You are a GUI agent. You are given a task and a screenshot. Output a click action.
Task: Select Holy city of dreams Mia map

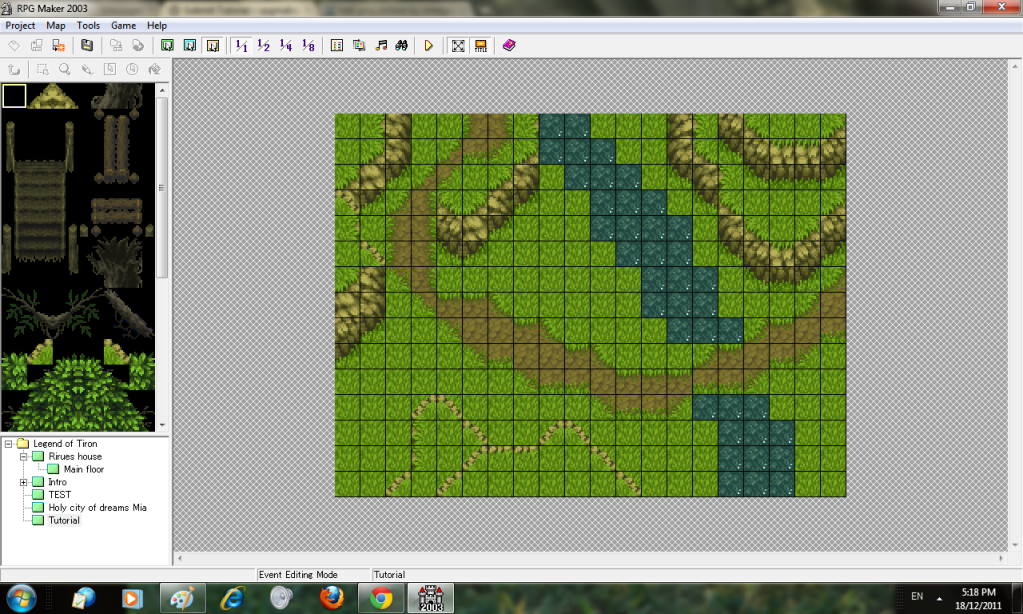coord(97,508)
